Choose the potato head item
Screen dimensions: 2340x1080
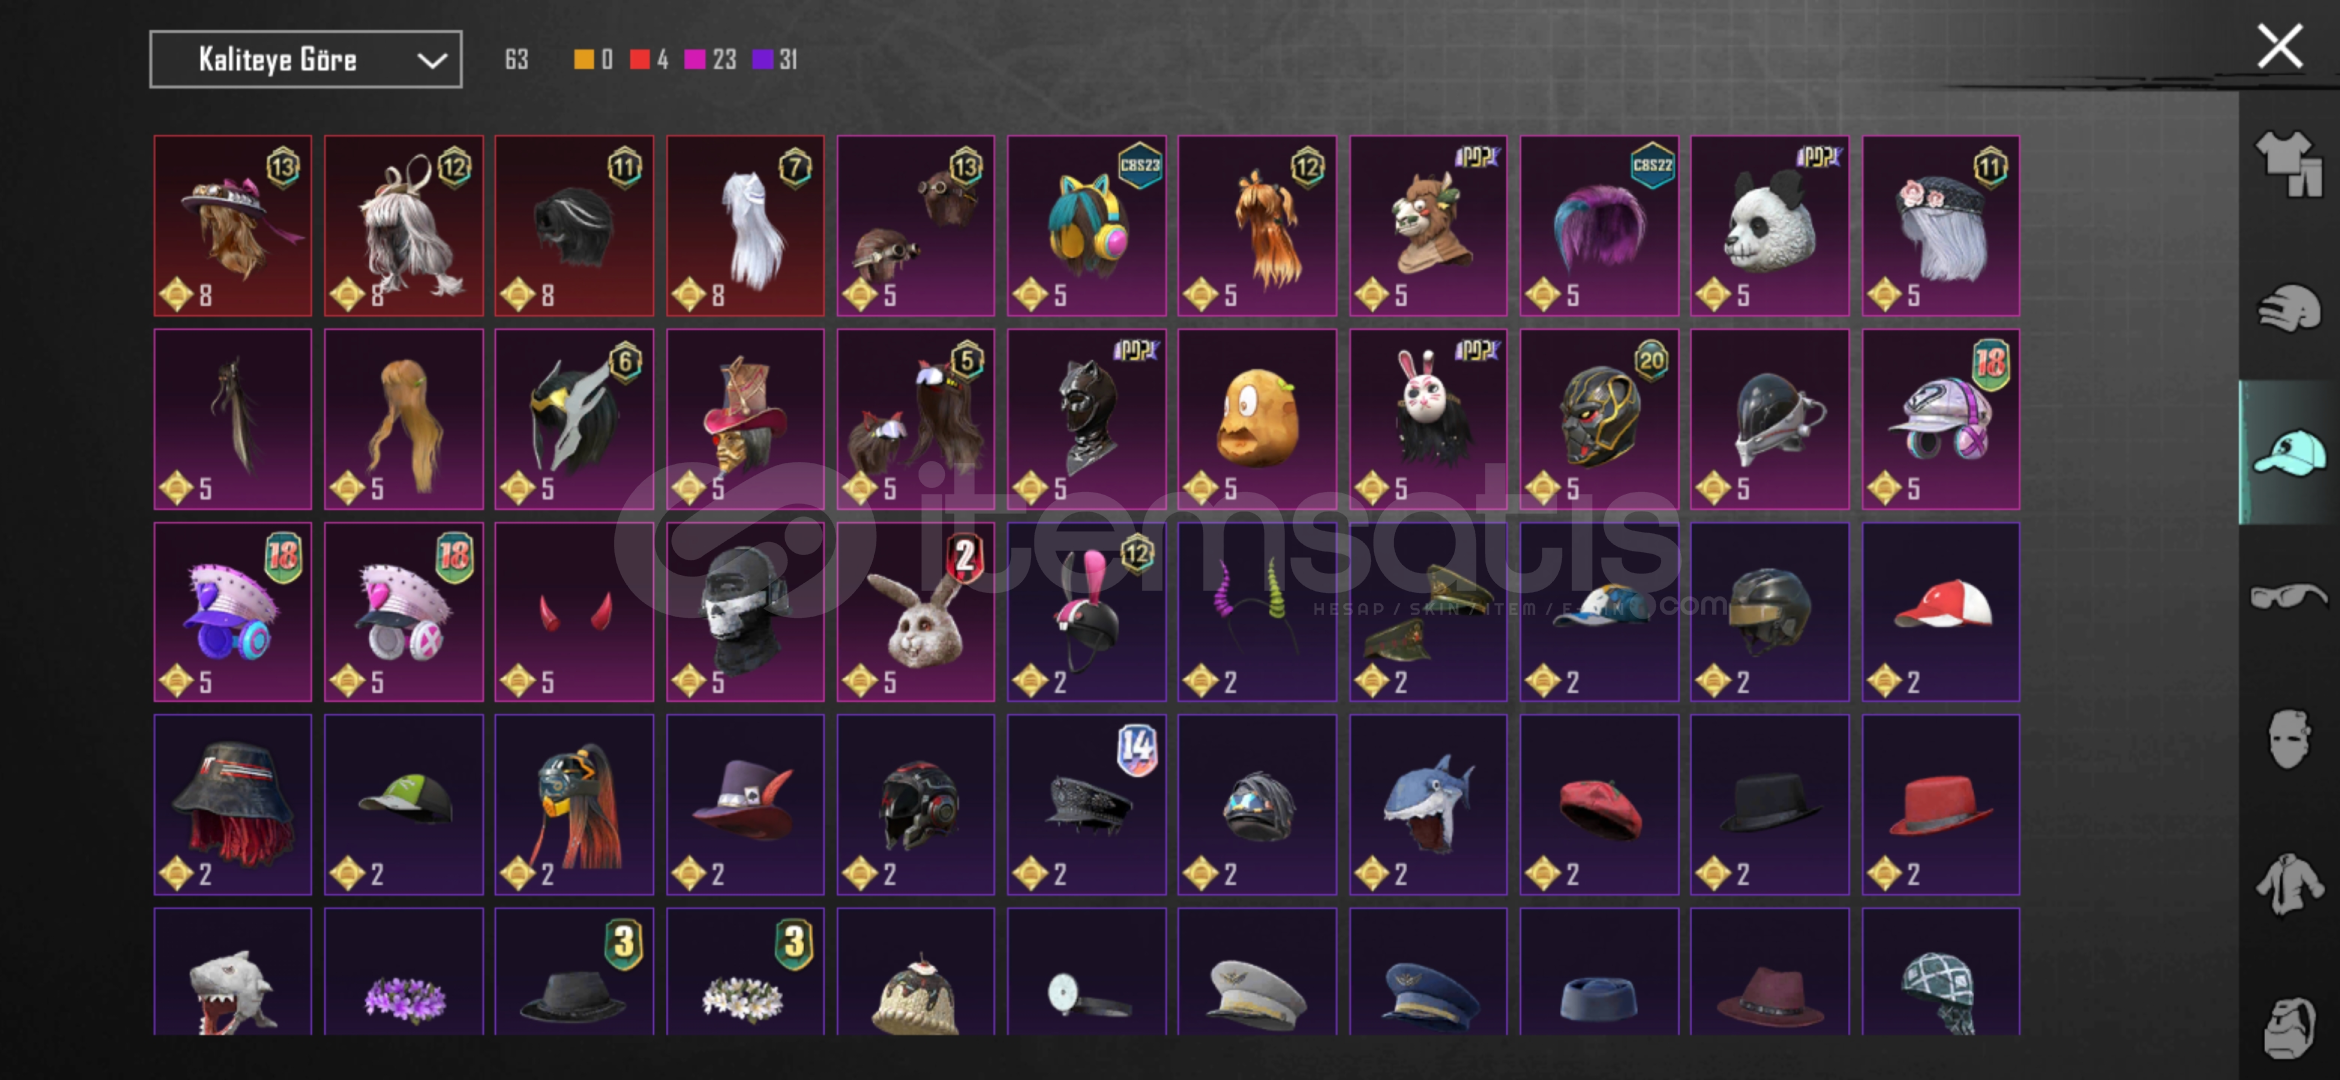point(1257,419)
